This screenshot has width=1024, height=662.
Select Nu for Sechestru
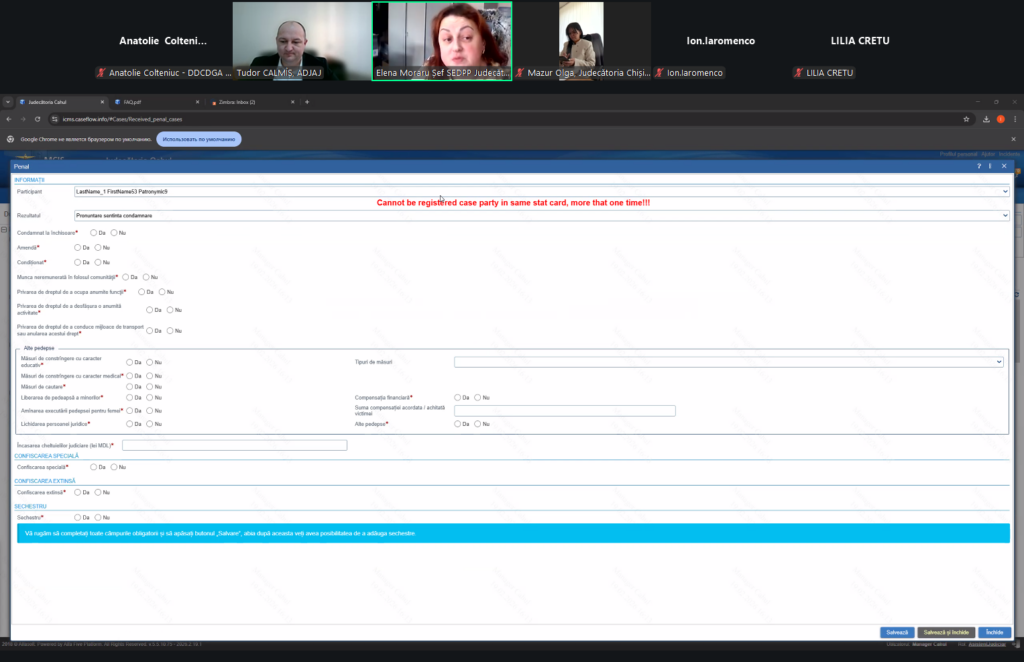point(97,518)
